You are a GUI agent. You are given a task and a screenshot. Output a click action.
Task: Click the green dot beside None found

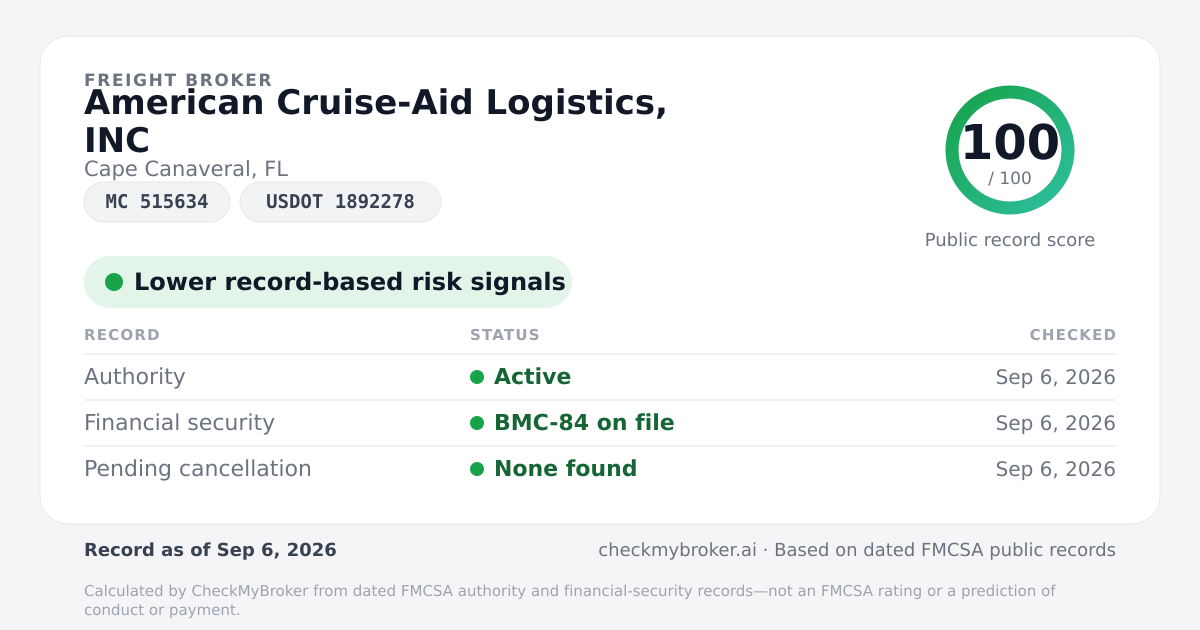pyautogui.click(x=477, y=469)
